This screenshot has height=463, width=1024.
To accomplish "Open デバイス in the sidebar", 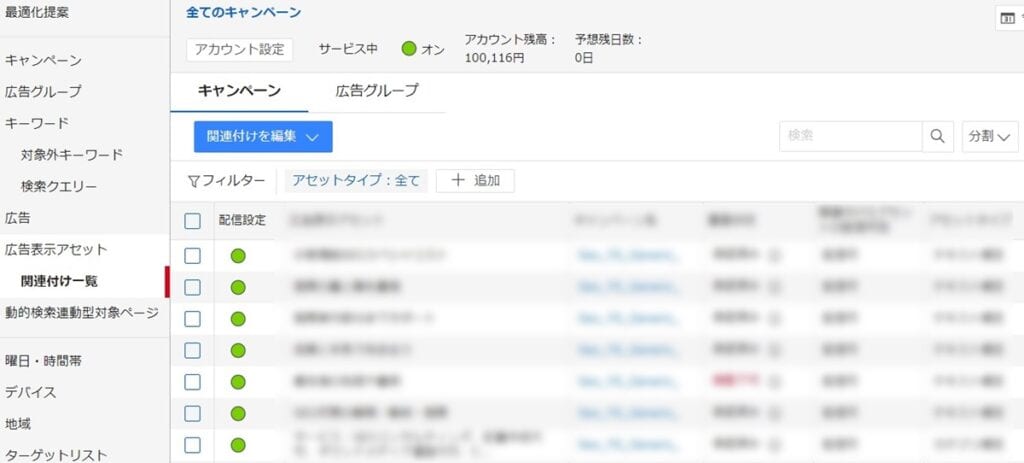I will pyautogui.click(x=31, y=392).
